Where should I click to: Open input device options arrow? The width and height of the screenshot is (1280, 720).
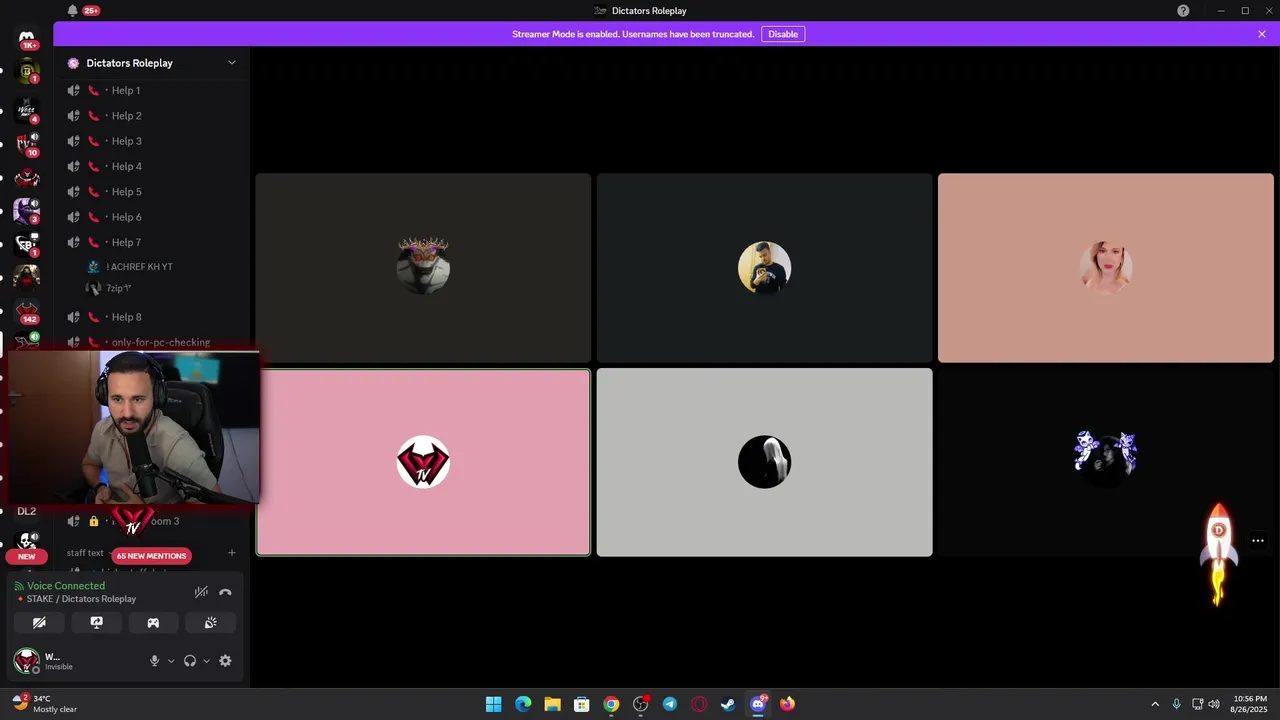coord(171,661)
